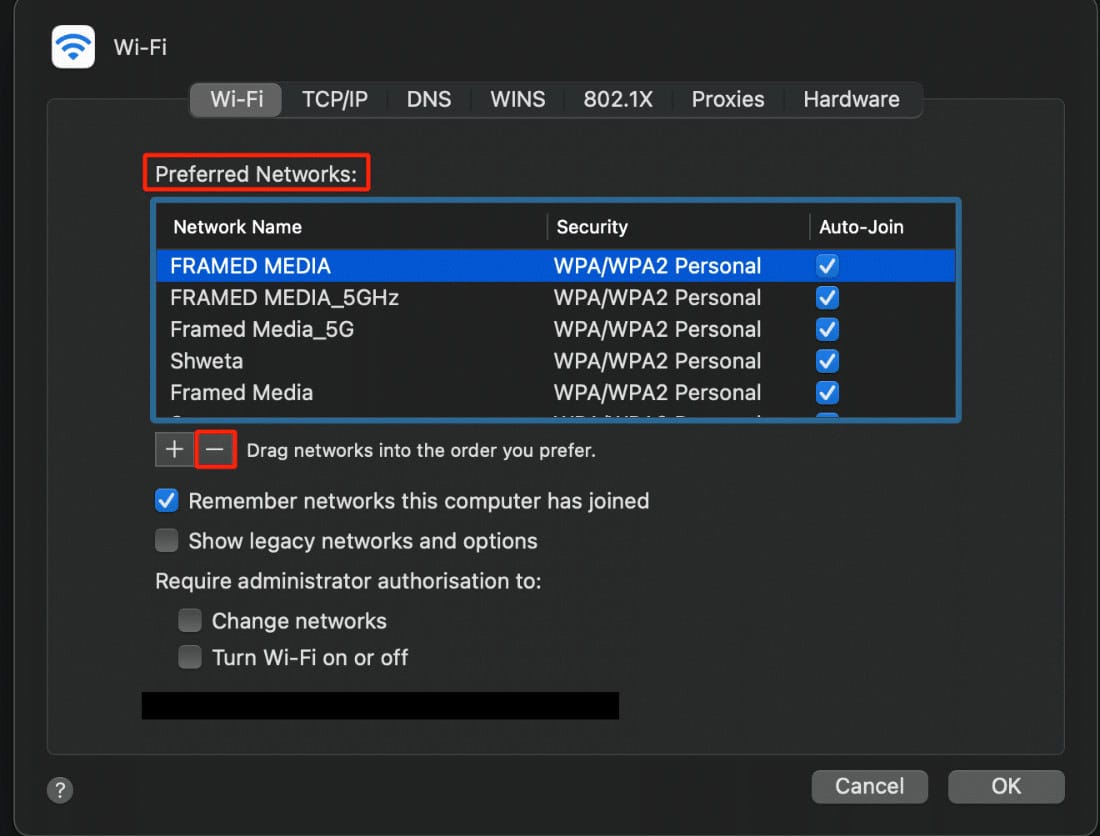Image resolution: width=1100 pixels, height=836 pixels.
Task: Open the DNS tab
Action: (x=428, y=99)
